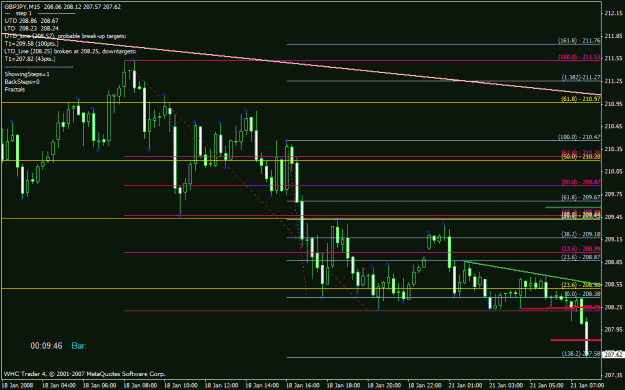
Task: Click the 00:09:46 bar countdown timer
Action: coord(47,346)
